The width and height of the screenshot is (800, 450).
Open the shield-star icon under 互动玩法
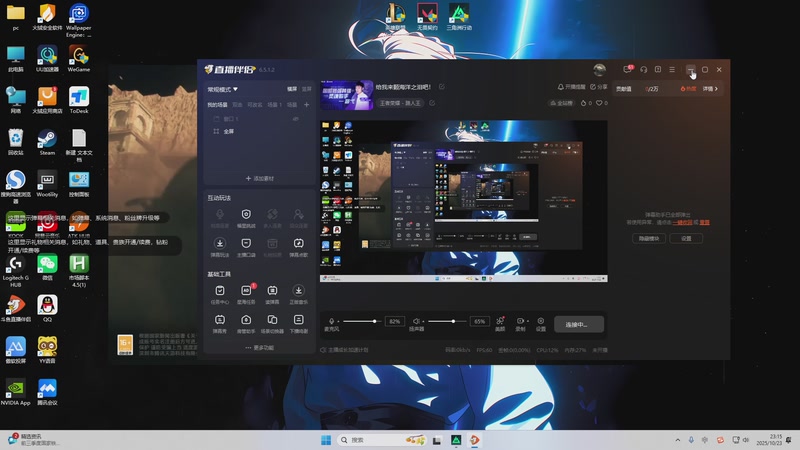(x=246, y=214)
